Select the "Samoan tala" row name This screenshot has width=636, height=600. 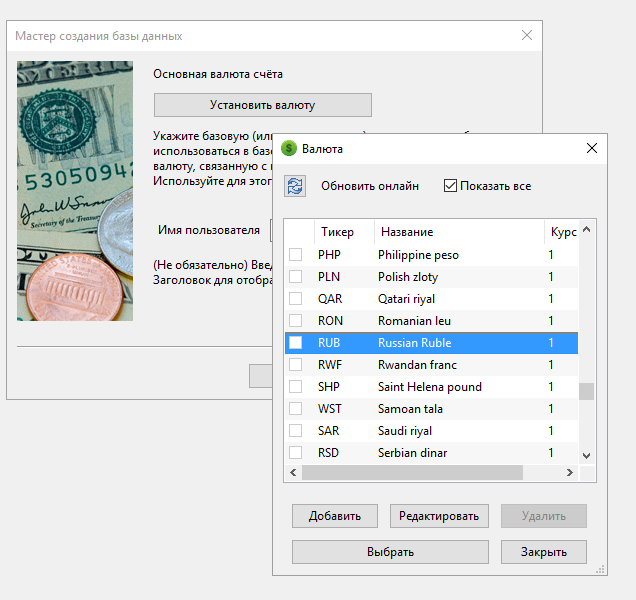click(410, 408)
